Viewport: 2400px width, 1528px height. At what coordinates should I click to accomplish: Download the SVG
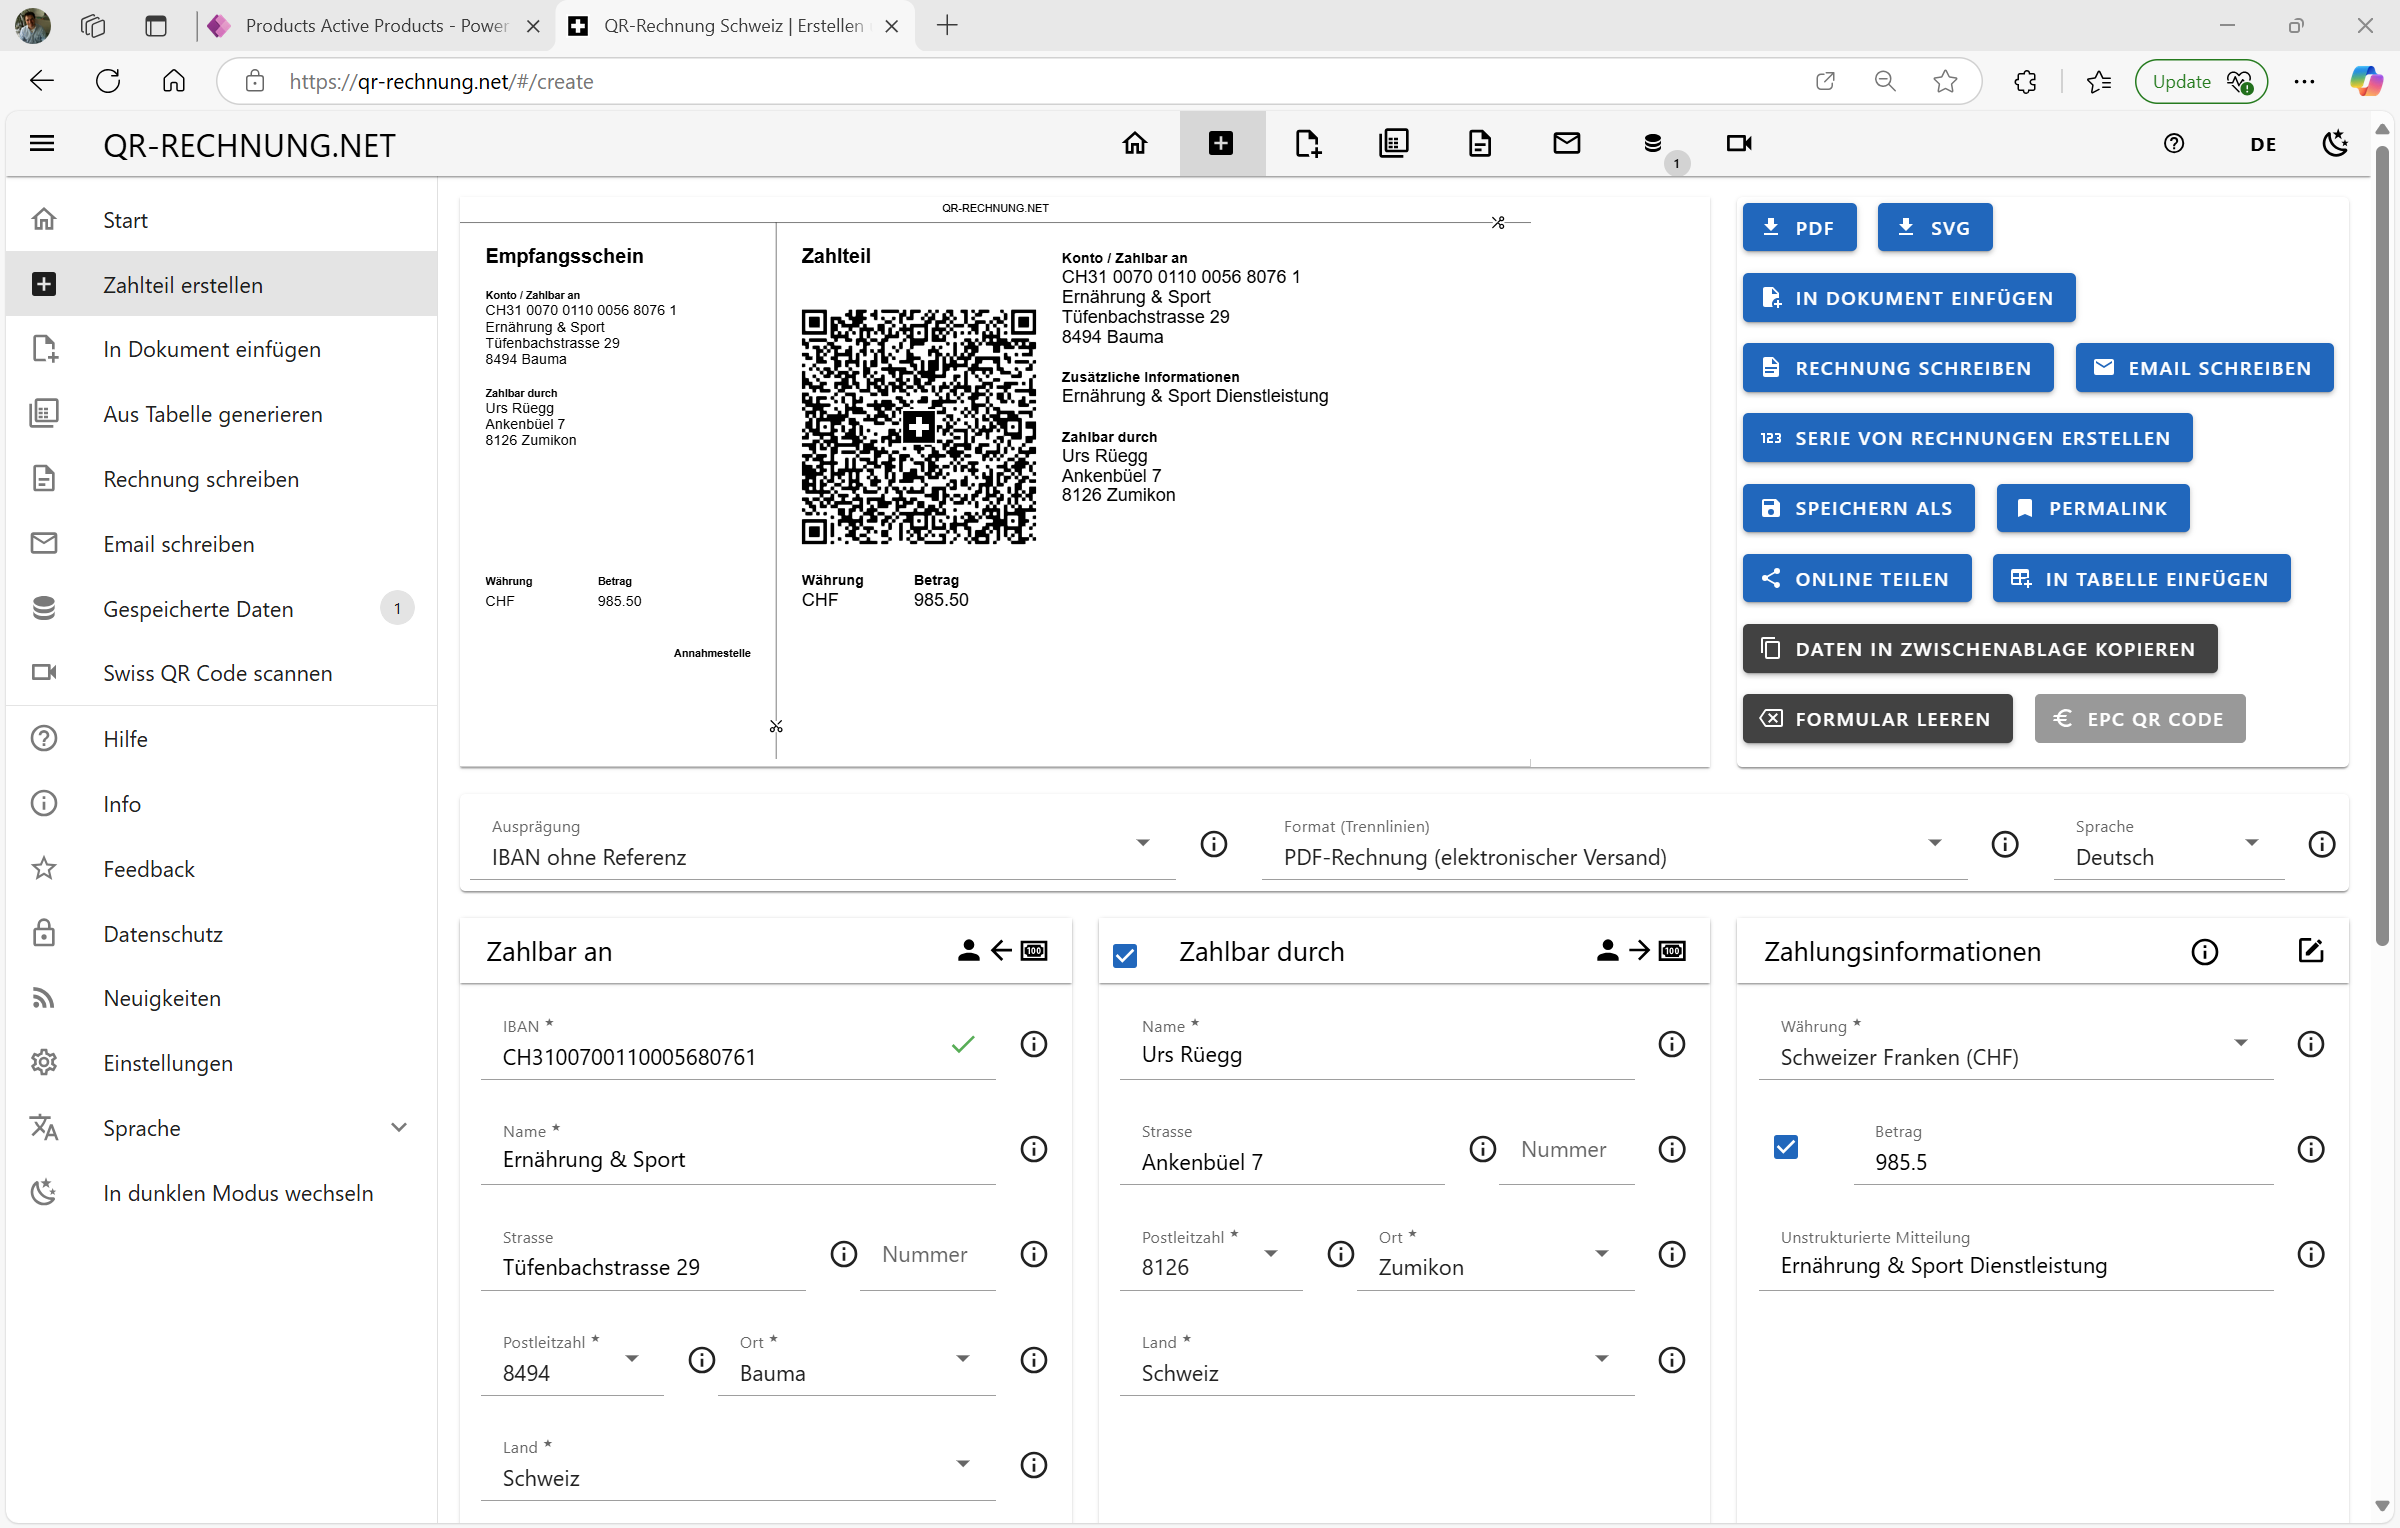(1934, 228)
